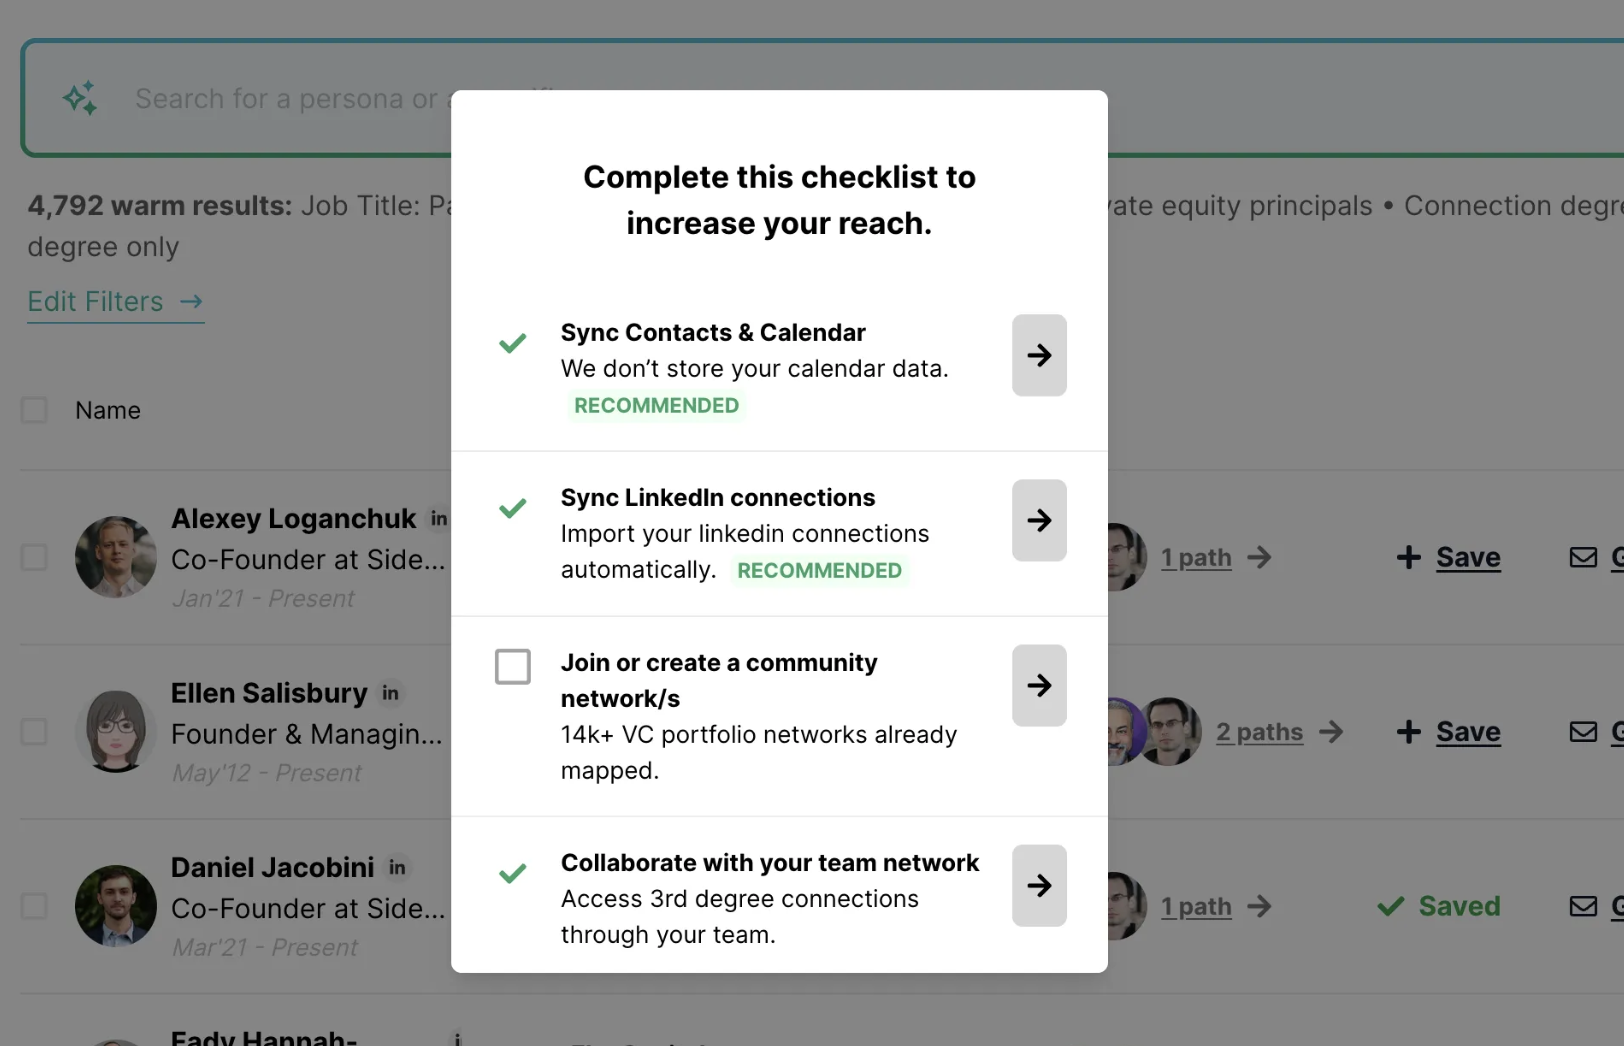The image size is (1624, 1046).
Task: Open Join or create community arrow button
Action: click(1039, 685)
